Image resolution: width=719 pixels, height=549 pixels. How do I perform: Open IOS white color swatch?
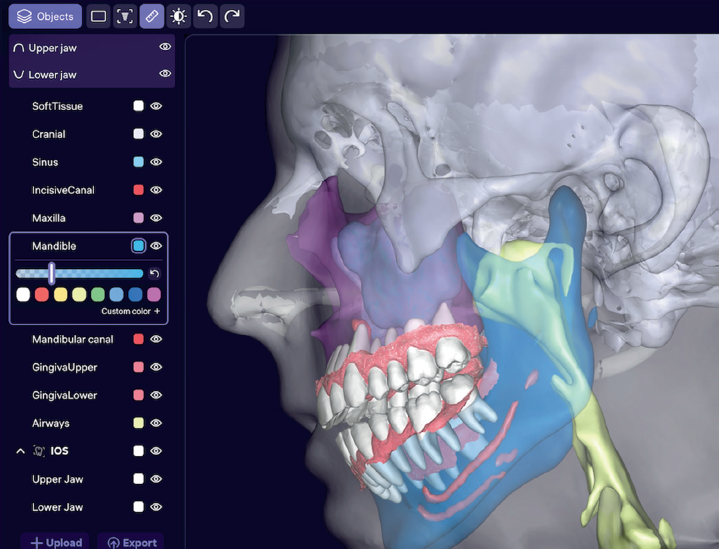pos(138,451)
